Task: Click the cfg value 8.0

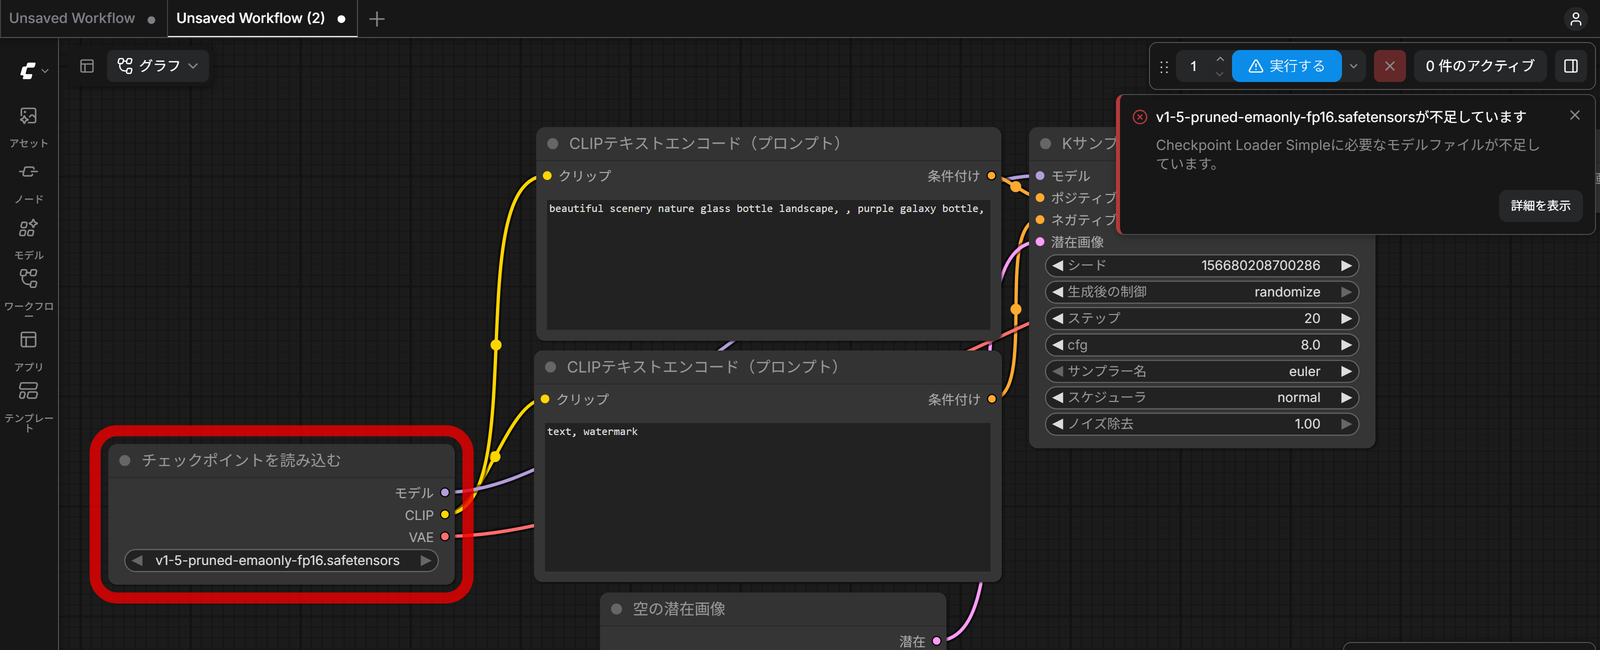Action: (x=1310, y=345)
